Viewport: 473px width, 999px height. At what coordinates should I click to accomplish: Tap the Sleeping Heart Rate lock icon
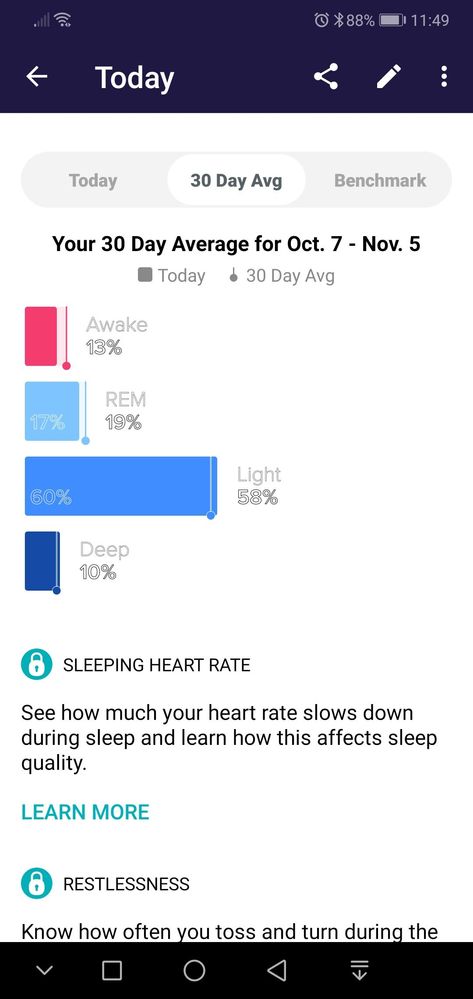pyautogui.click(x=36, y=665)
